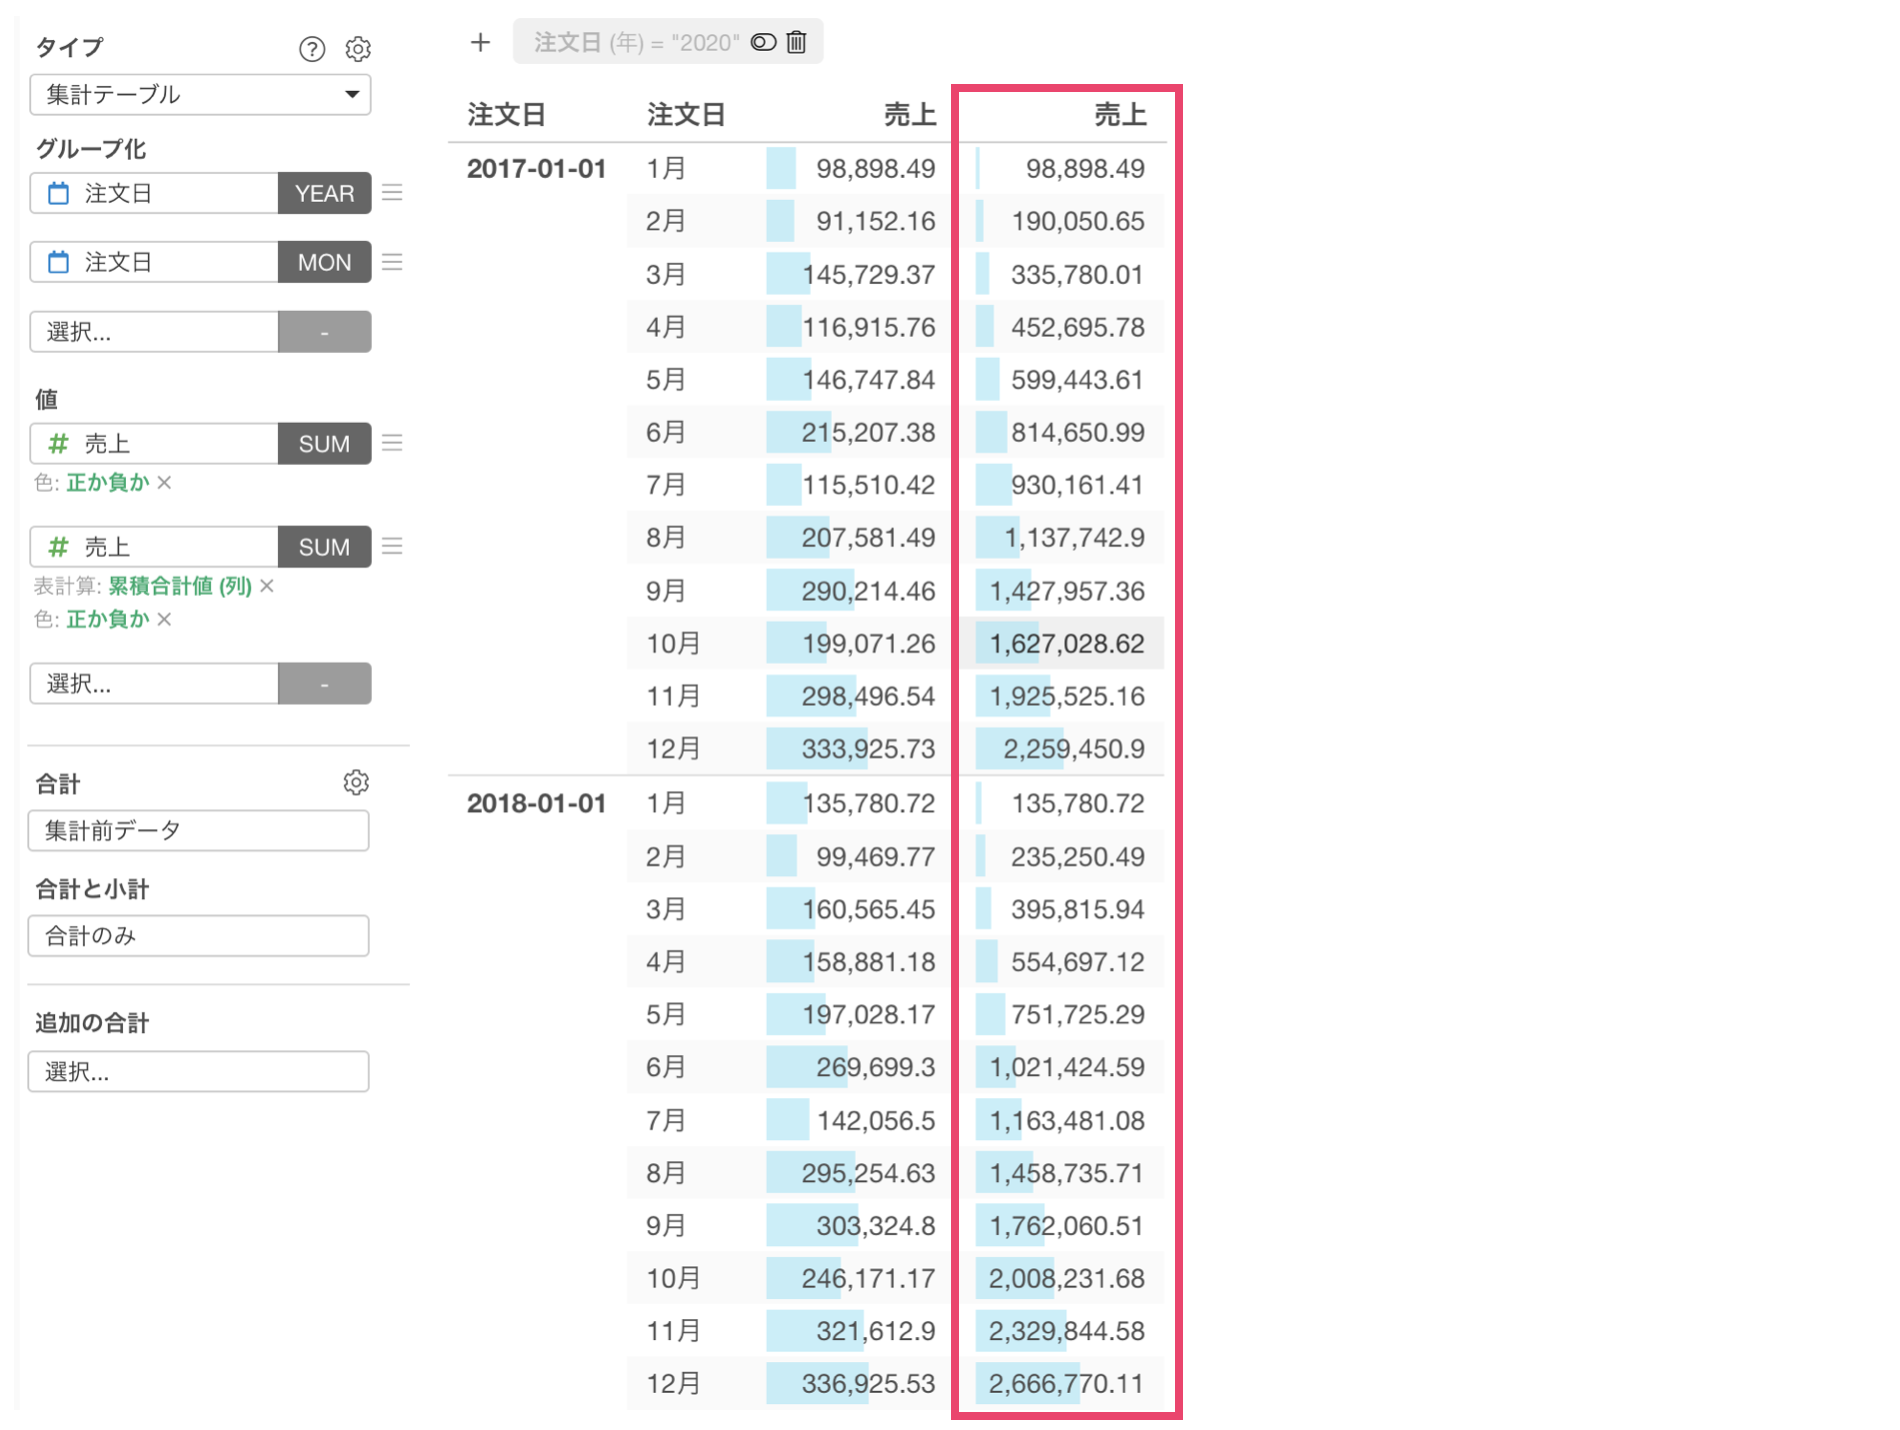Image resolution: width=1900 pixels, height=1430 pixels.
Task: Open menu icon beside second 売上 SUM
Action: [x=392, y=546]
